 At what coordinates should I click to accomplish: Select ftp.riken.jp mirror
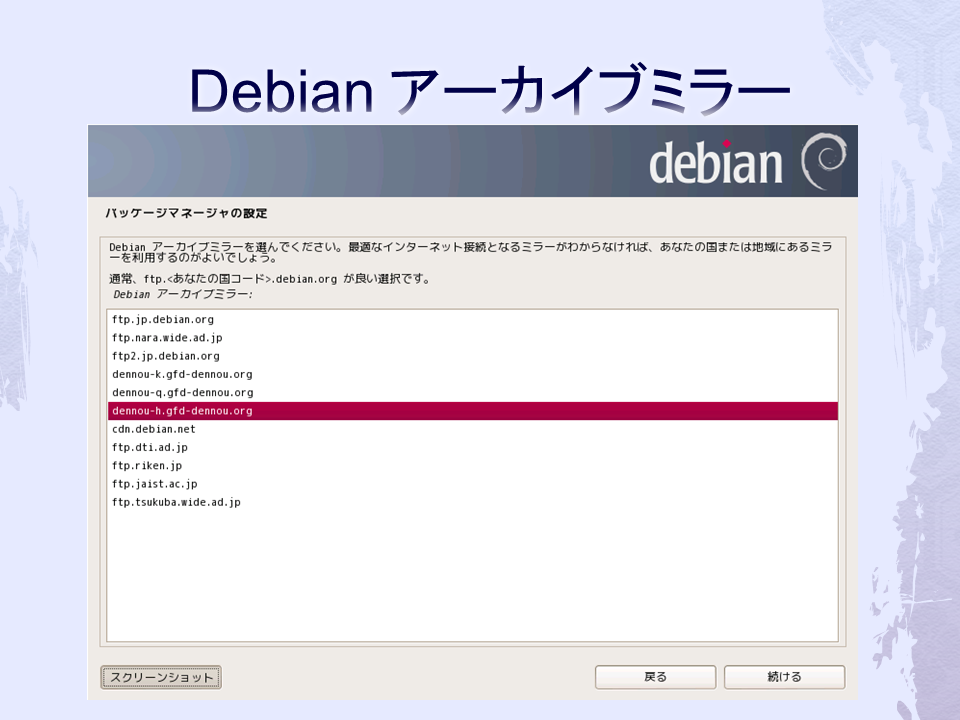click(473, 466)
